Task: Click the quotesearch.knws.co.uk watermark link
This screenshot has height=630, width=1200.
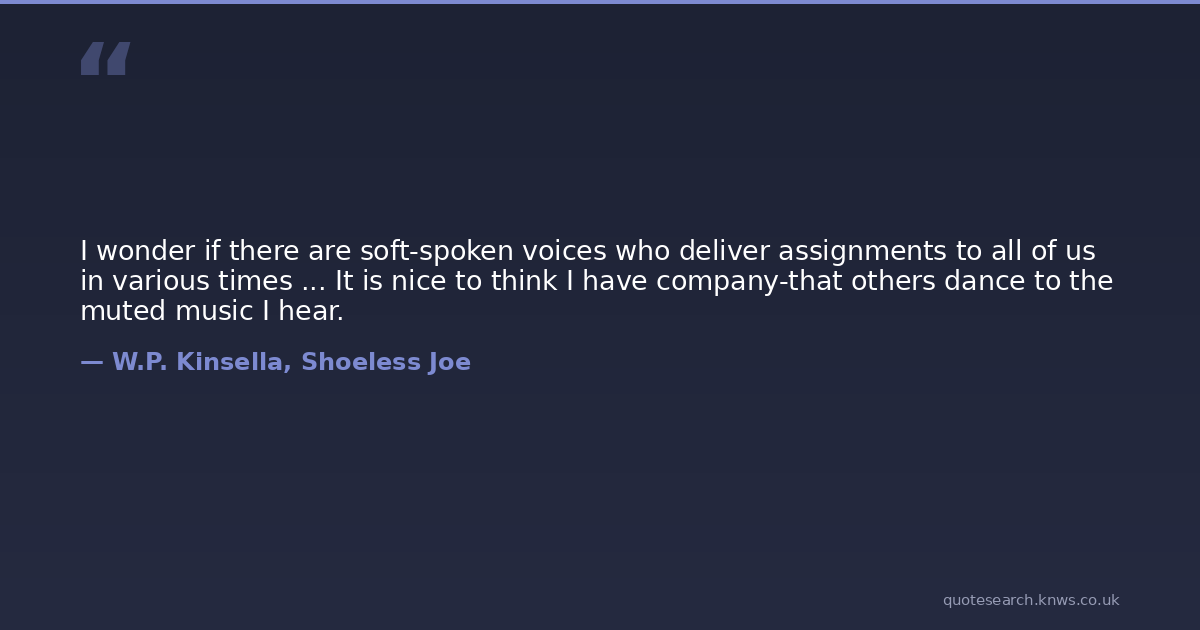Action: coord(1030,600)
